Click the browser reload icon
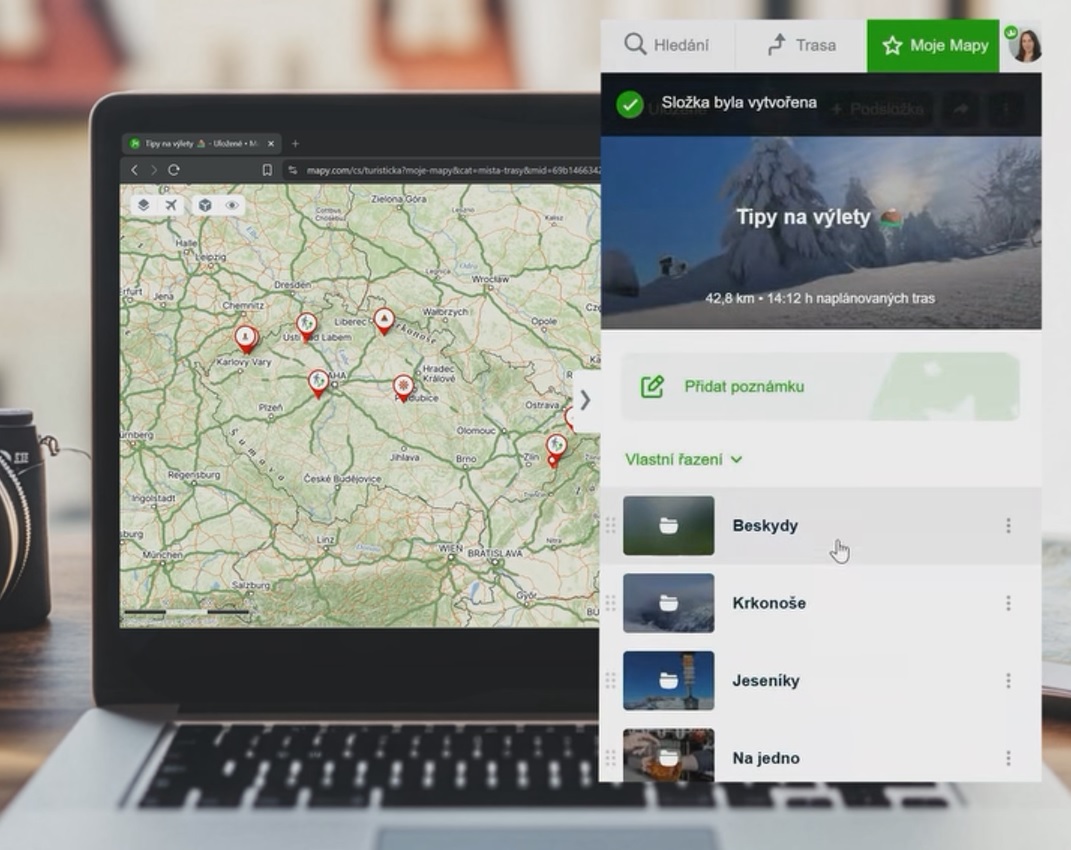The height and width of the screenshot is (850, 1071). (174, 170)
